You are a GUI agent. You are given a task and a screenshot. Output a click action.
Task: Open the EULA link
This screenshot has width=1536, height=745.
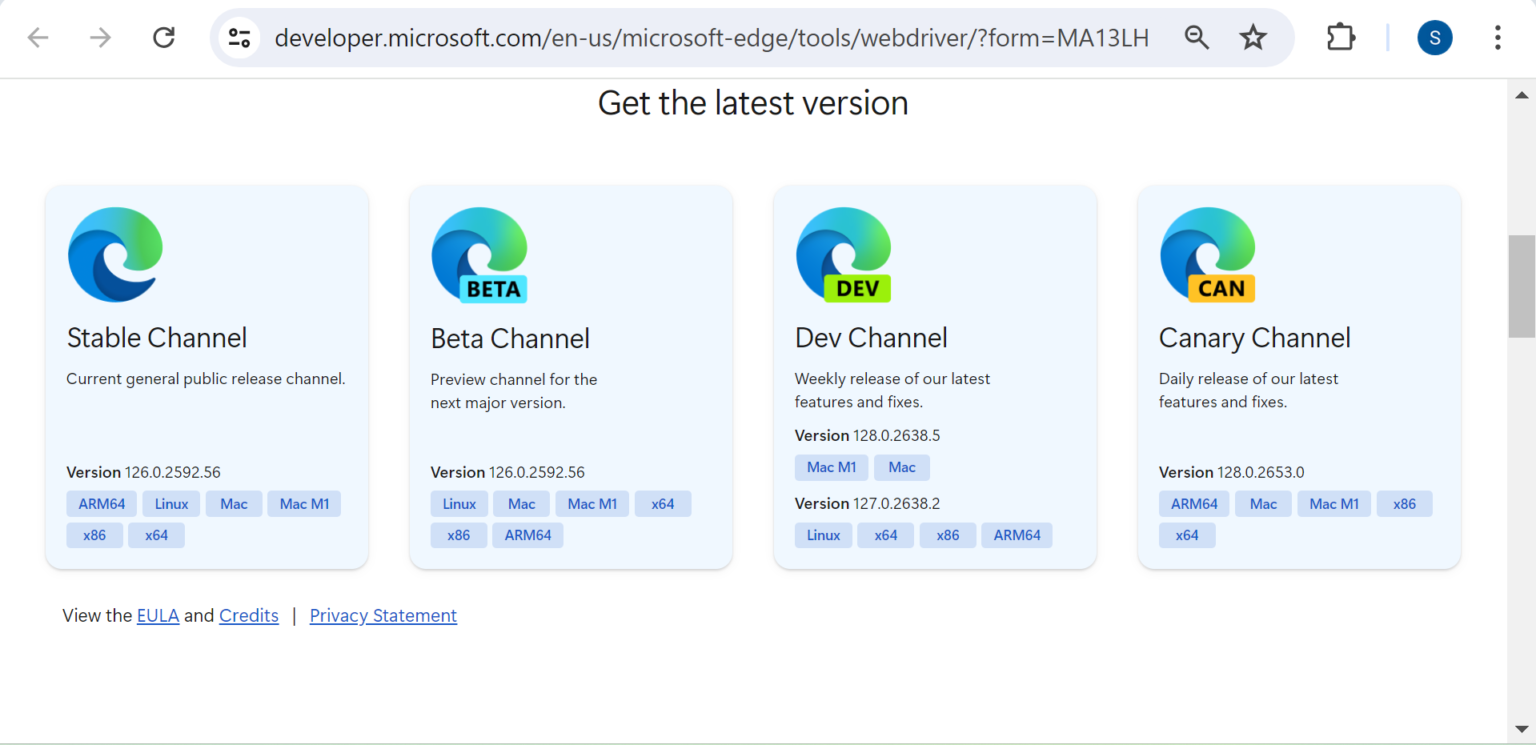tap(158, 615)
